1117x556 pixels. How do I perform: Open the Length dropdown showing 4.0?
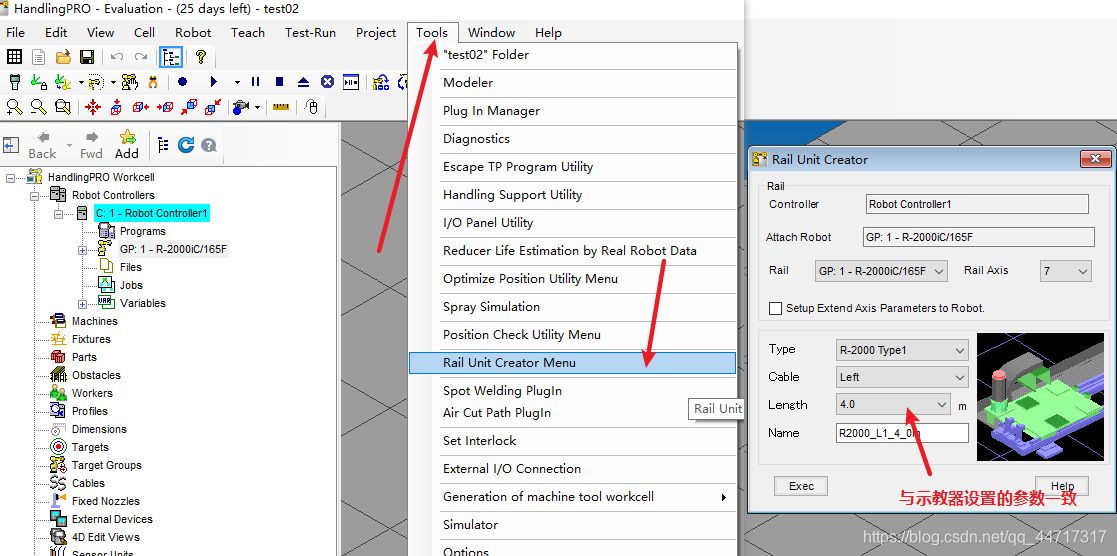click(x=893, y=404)
